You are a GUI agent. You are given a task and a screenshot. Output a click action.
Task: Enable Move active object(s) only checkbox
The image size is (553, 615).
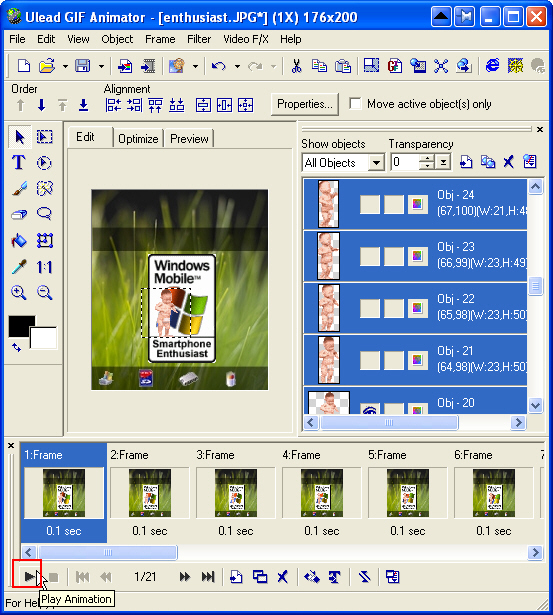(355, 104)
